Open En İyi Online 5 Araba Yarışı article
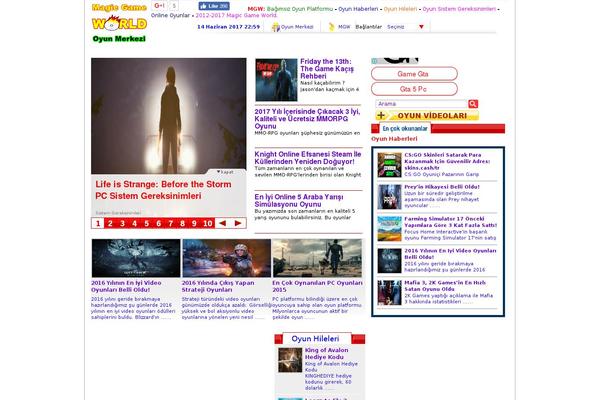The height and width of the screenshot is (400, 600). click(x=299, y=200)
